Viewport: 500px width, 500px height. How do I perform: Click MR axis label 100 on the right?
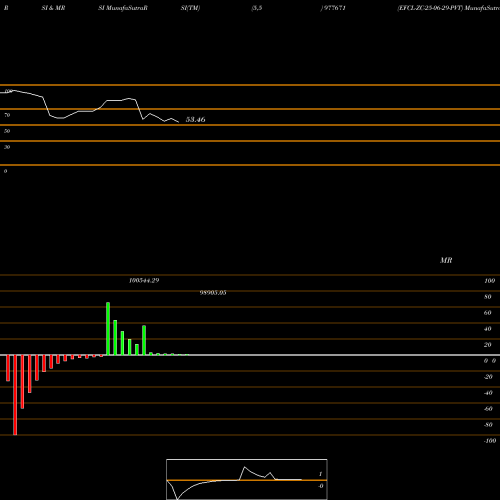[x=489, y=281]
